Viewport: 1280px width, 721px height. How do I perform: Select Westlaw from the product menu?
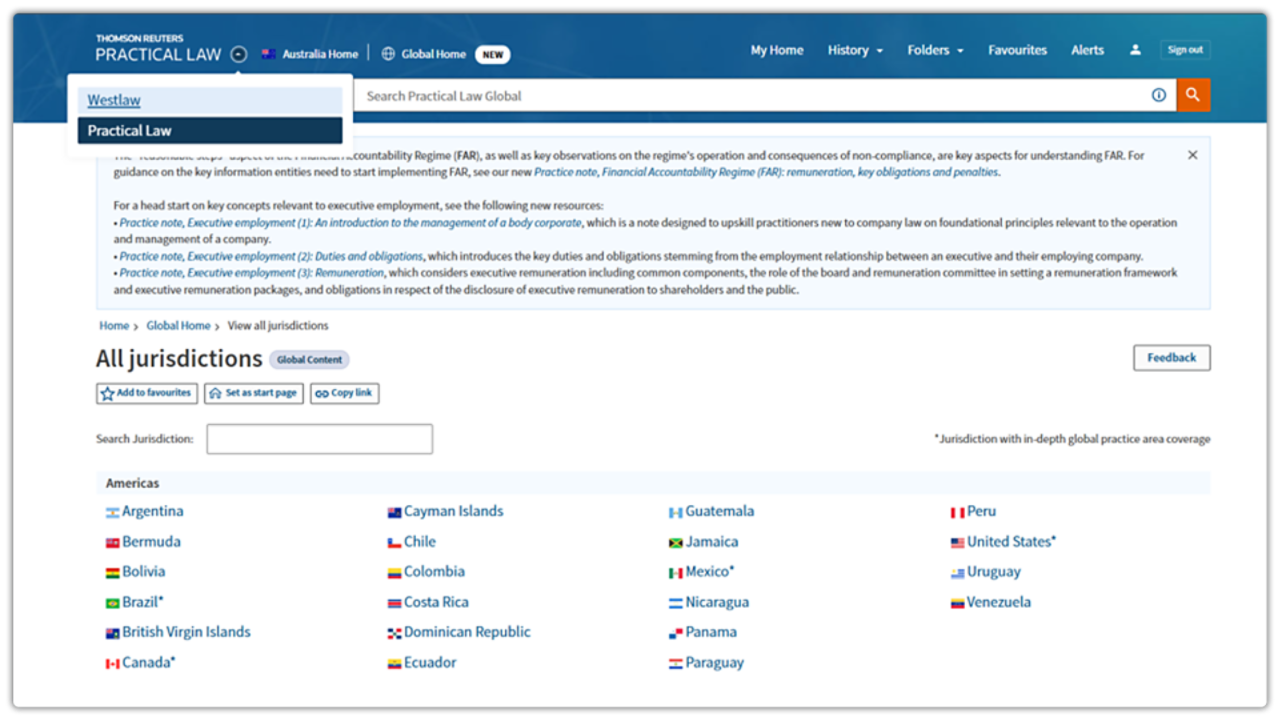tap(114, 100)
